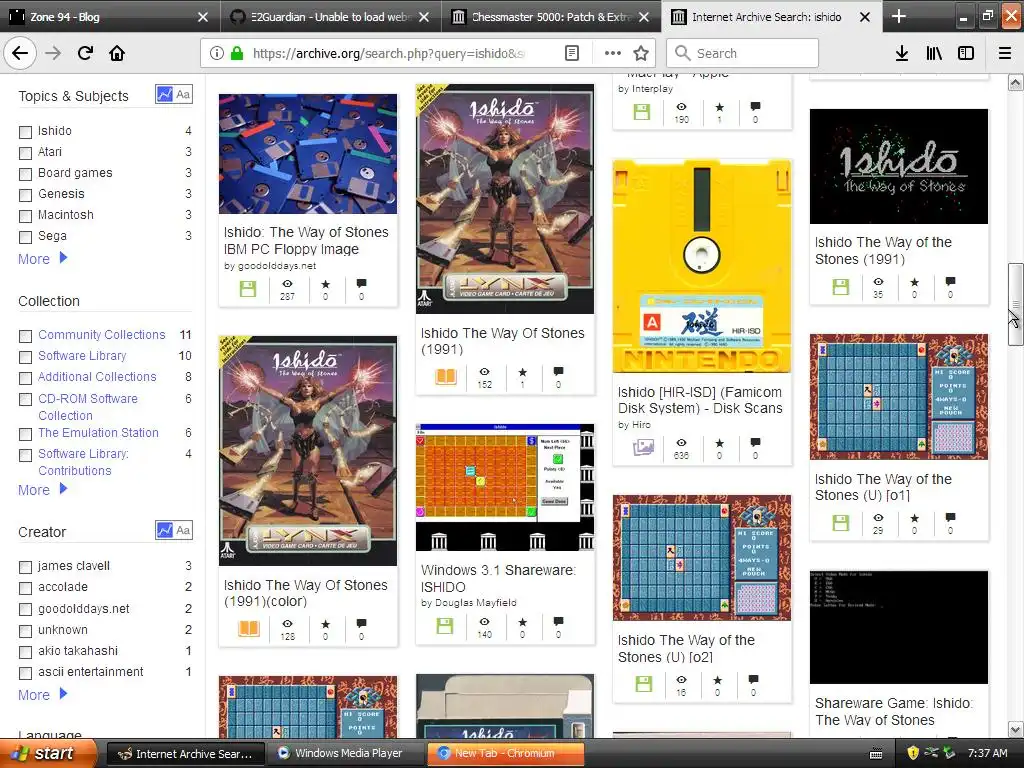The width and height of the screenshot is (1024, 768).
Task: Open Ishido: The Way of Stones IBM PC Floppy Image
Action: click(x=306, y=240)
